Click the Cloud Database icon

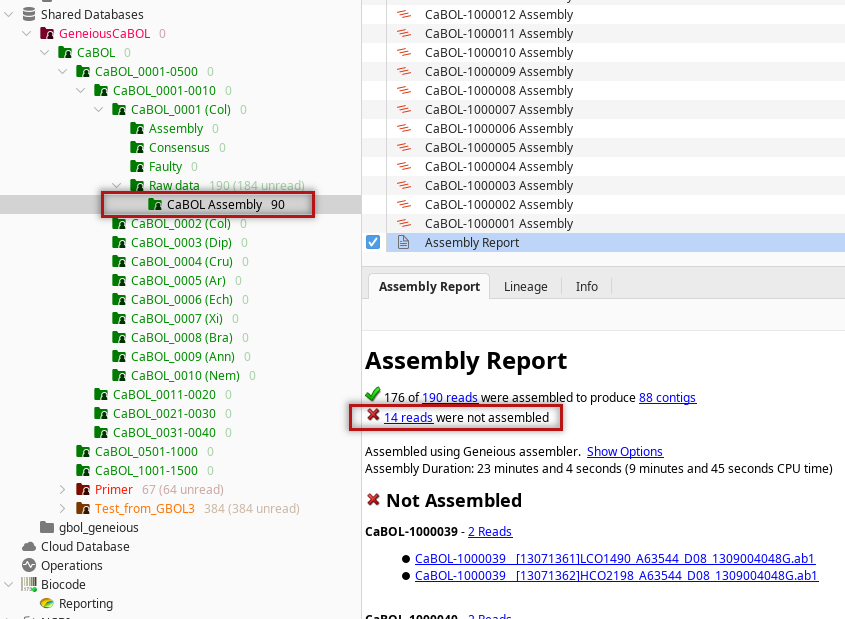click(x=28, y=547)
